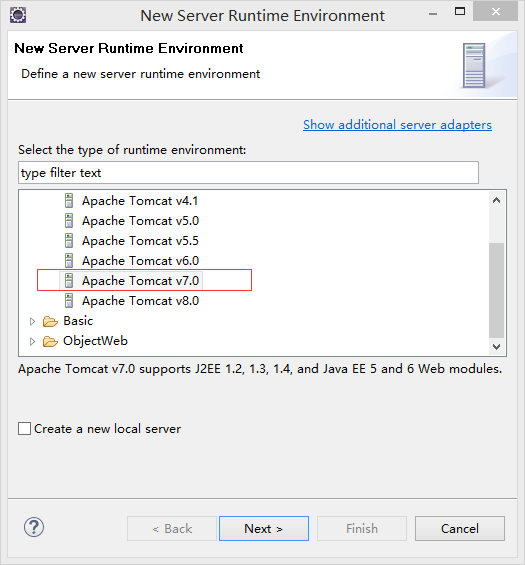Click the Basic folder icon
The width and height of the screenshot is (525, 565).
[50, 321]
